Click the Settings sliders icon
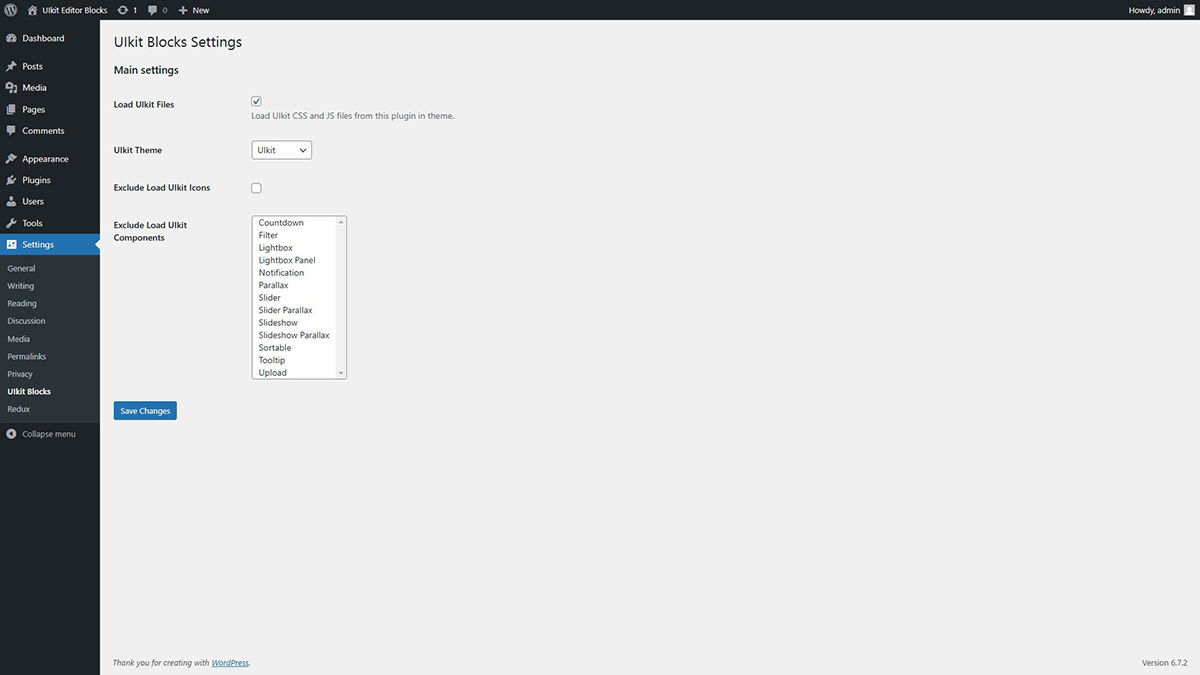 click(x=11, y=244)
